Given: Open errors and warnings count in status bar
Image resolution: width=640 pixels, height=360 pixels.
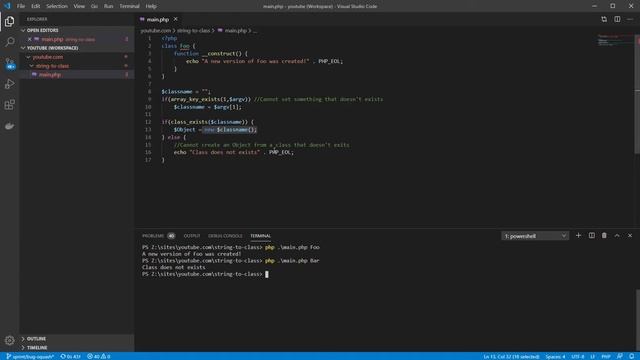Looking at the screenshot, I should pyautogui.click(x=98, y=356).
